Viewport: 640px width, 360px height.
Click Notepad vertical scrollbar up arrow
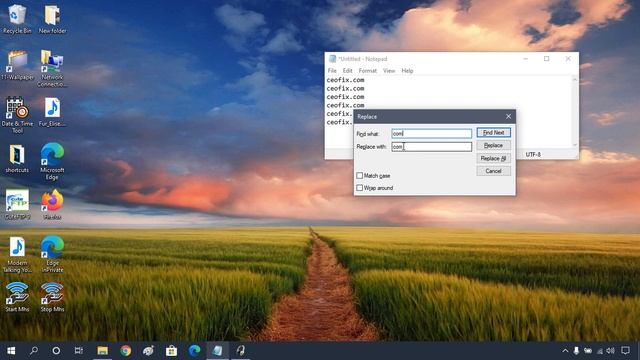(575, 80)
